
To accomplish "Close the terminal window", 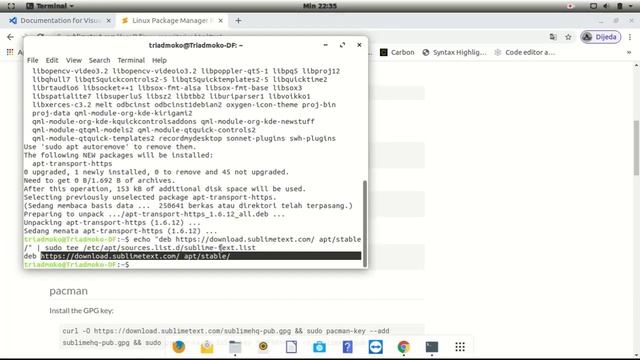I will pyautogui.click(x=359, y=45).
